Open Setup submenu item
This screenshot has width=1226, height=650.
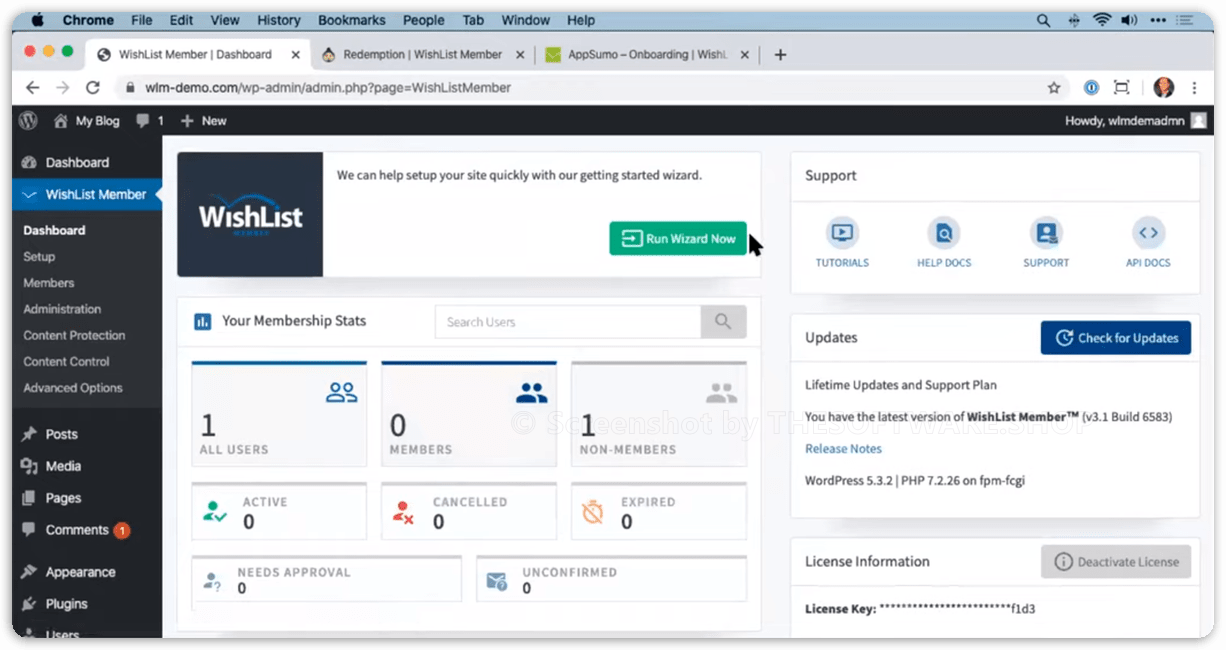pyautogui.click(x=39, y=257)
